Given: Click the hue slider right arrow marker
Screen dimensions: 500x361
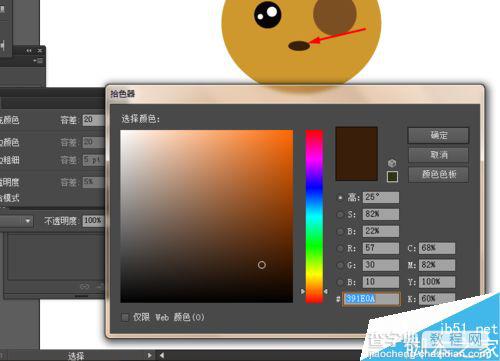Looking at the screenshot, I should coord(325,292).
